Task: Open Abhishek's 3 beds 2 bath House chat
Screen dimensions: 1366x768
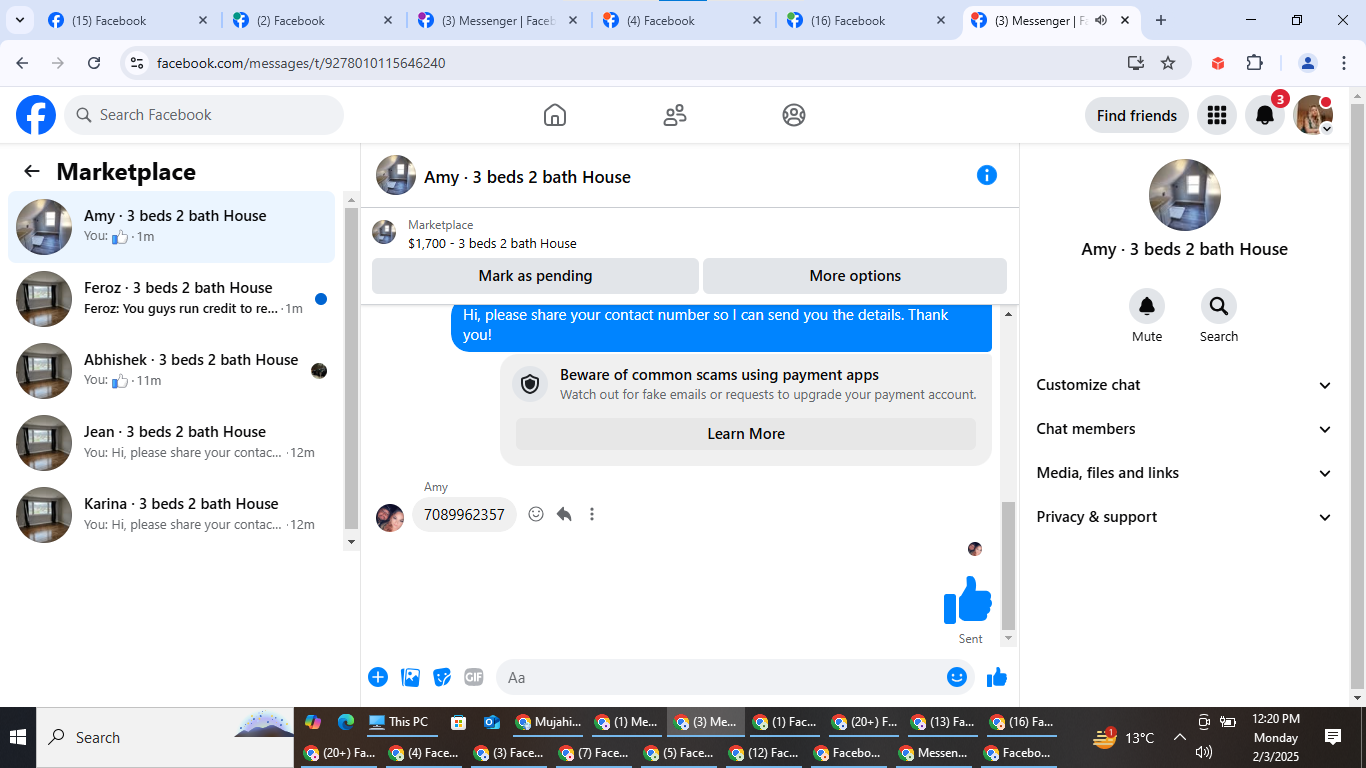Action: click(172, 371)
